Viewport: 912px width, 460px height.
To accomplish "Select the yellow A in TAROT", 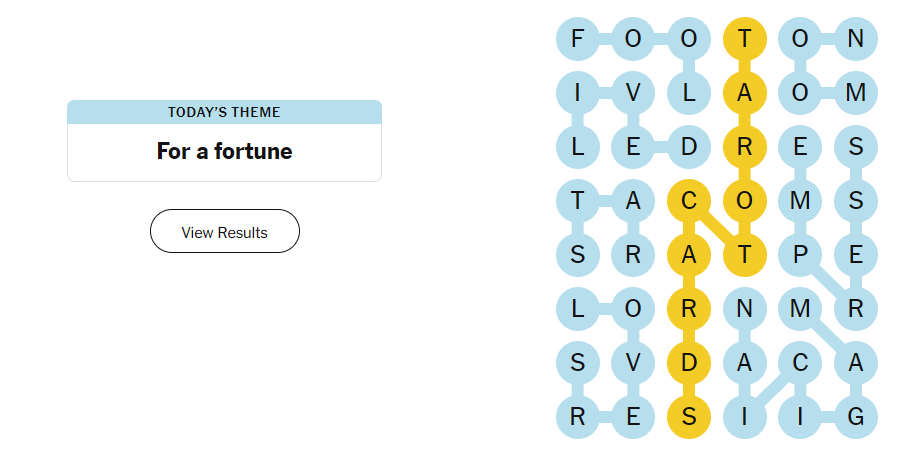I will (744, 94).
